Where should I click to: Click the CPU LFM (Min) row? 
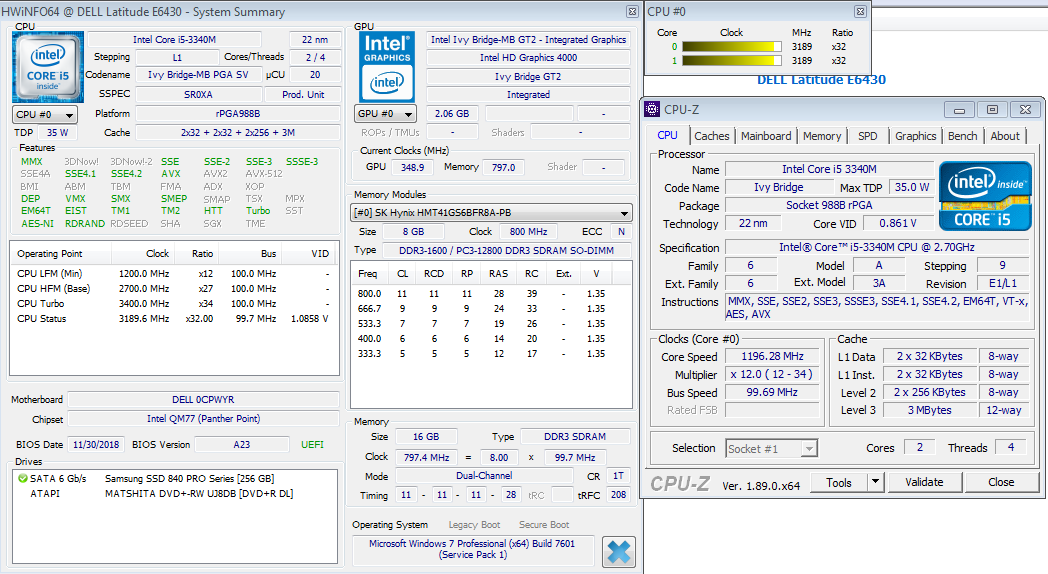174,273
